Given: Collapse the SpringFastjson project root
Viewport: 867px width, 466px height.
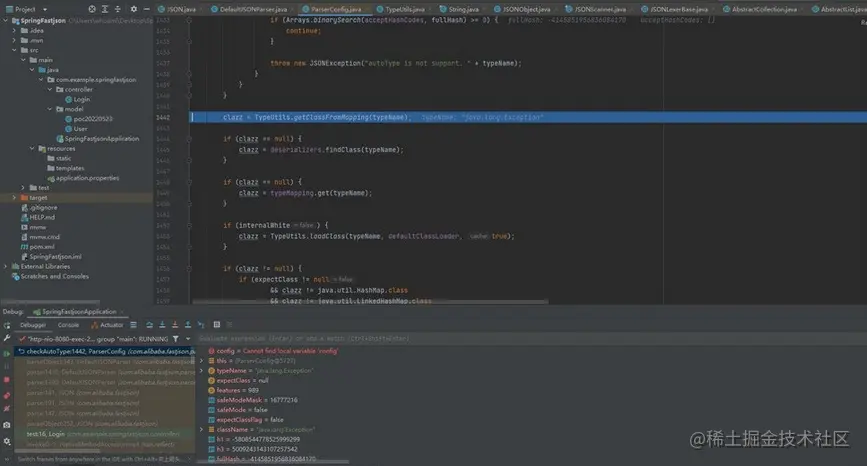Looking at the screenshot, I should (6, 20).
